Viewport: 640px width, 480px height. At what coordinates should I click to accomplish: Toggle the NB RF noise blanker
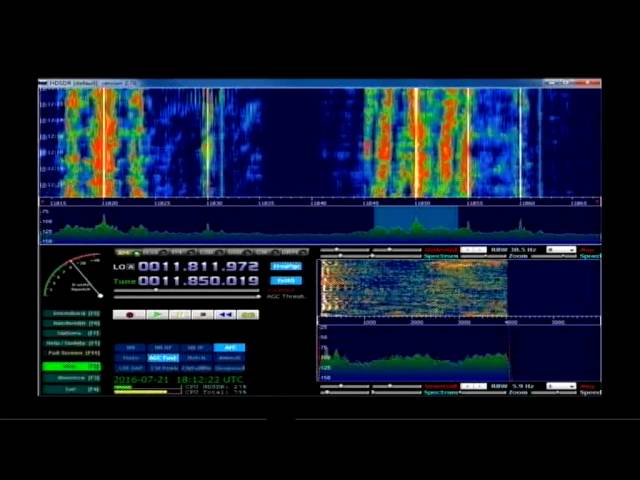tap(163, 348)
